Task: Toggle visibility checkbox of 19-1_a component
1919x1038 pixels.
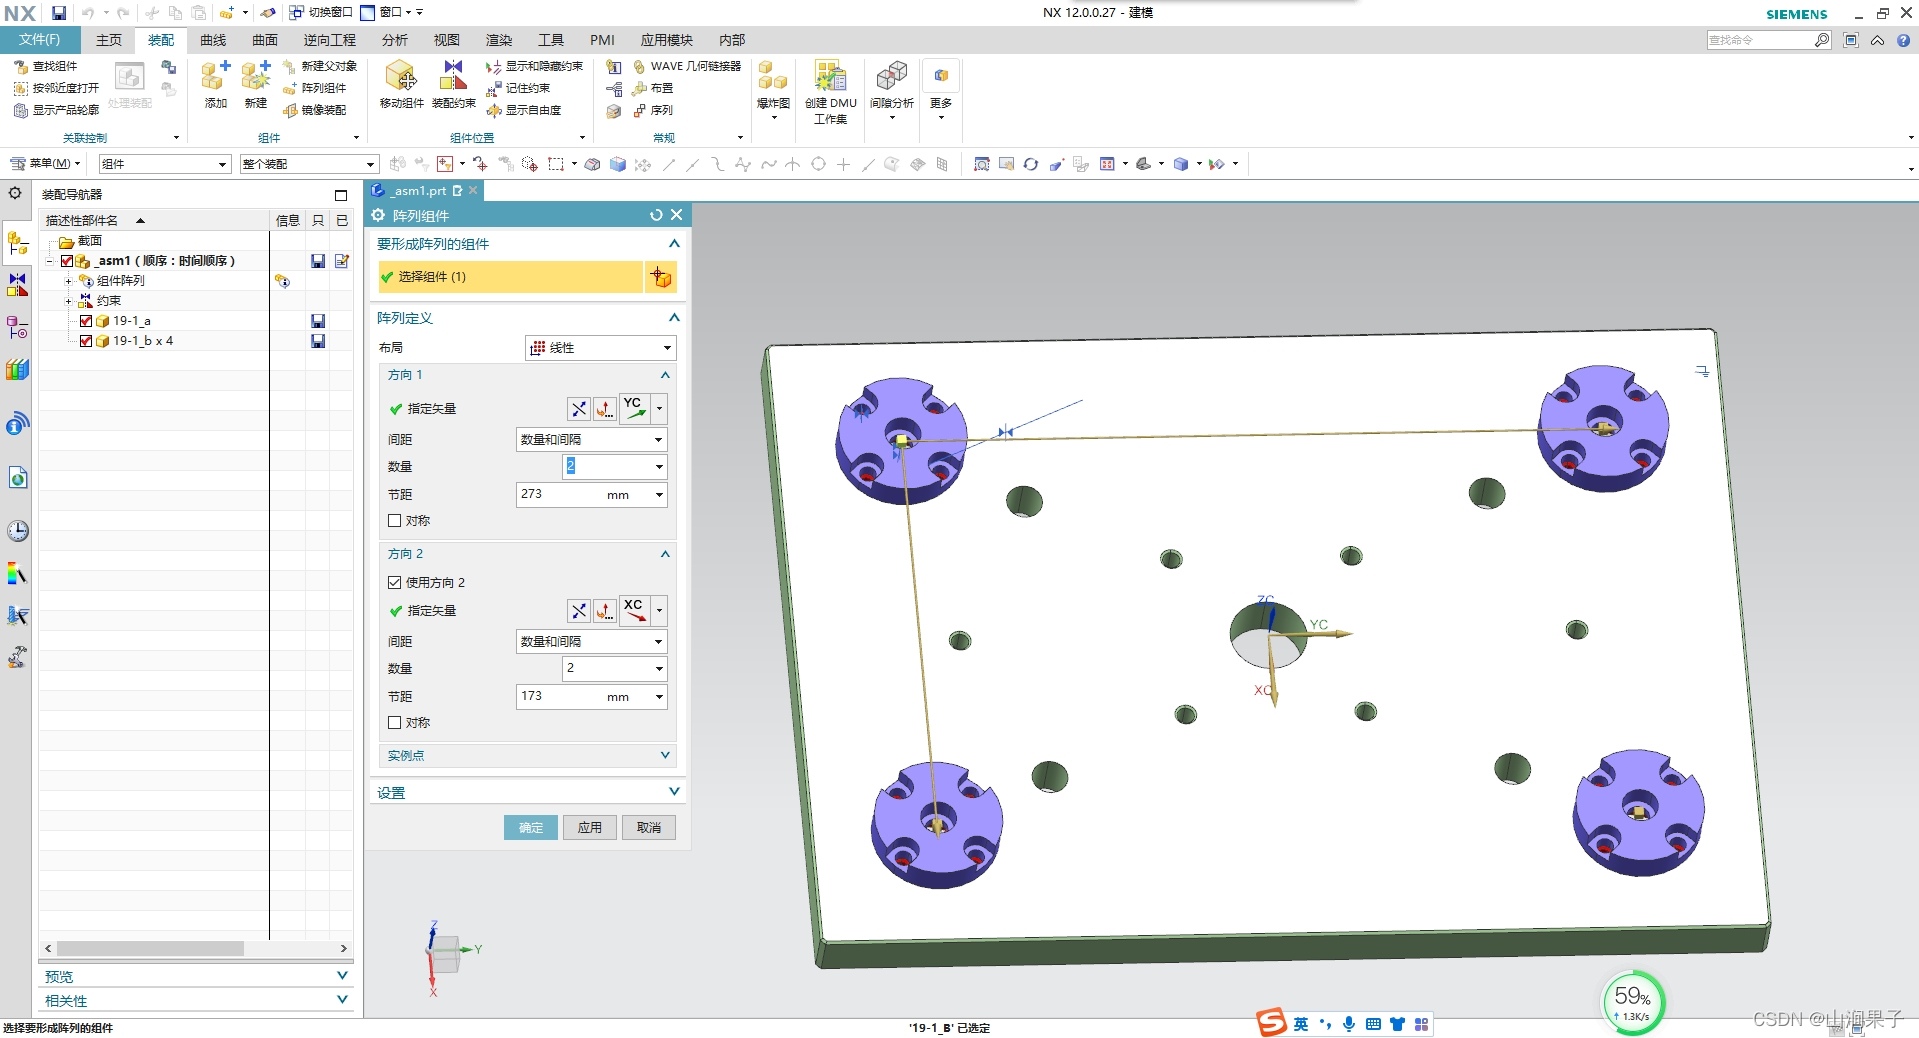Action: (x=86, y=321)
